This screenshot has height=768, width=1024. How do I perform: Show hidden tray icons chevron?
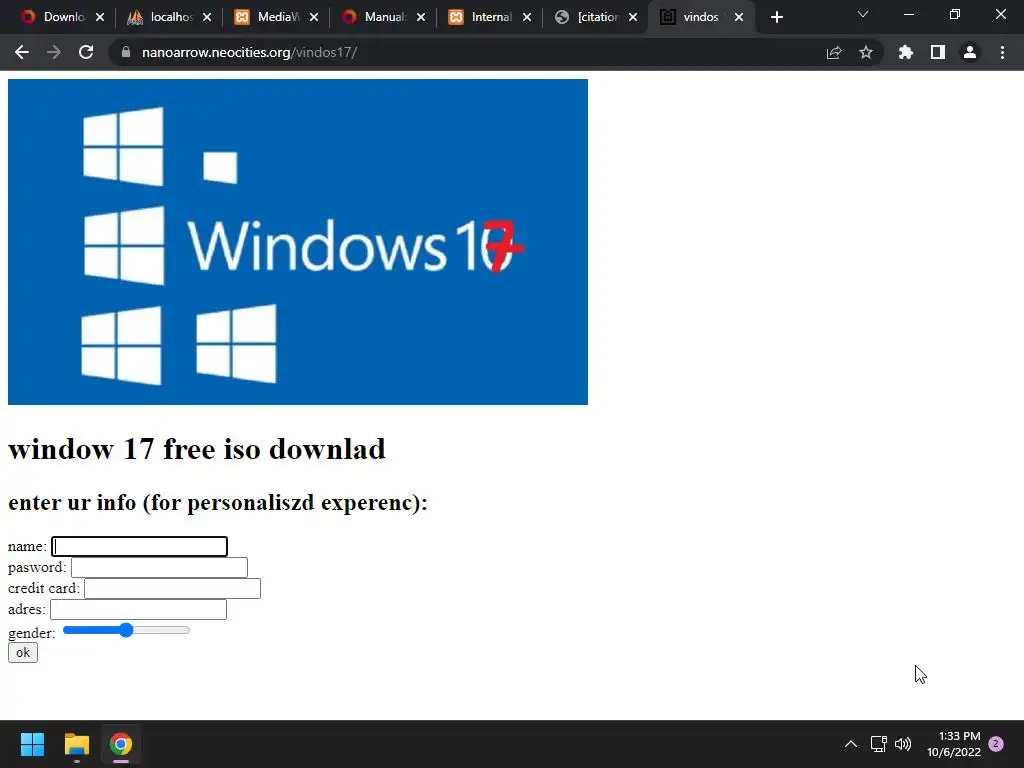click(851, 744)
